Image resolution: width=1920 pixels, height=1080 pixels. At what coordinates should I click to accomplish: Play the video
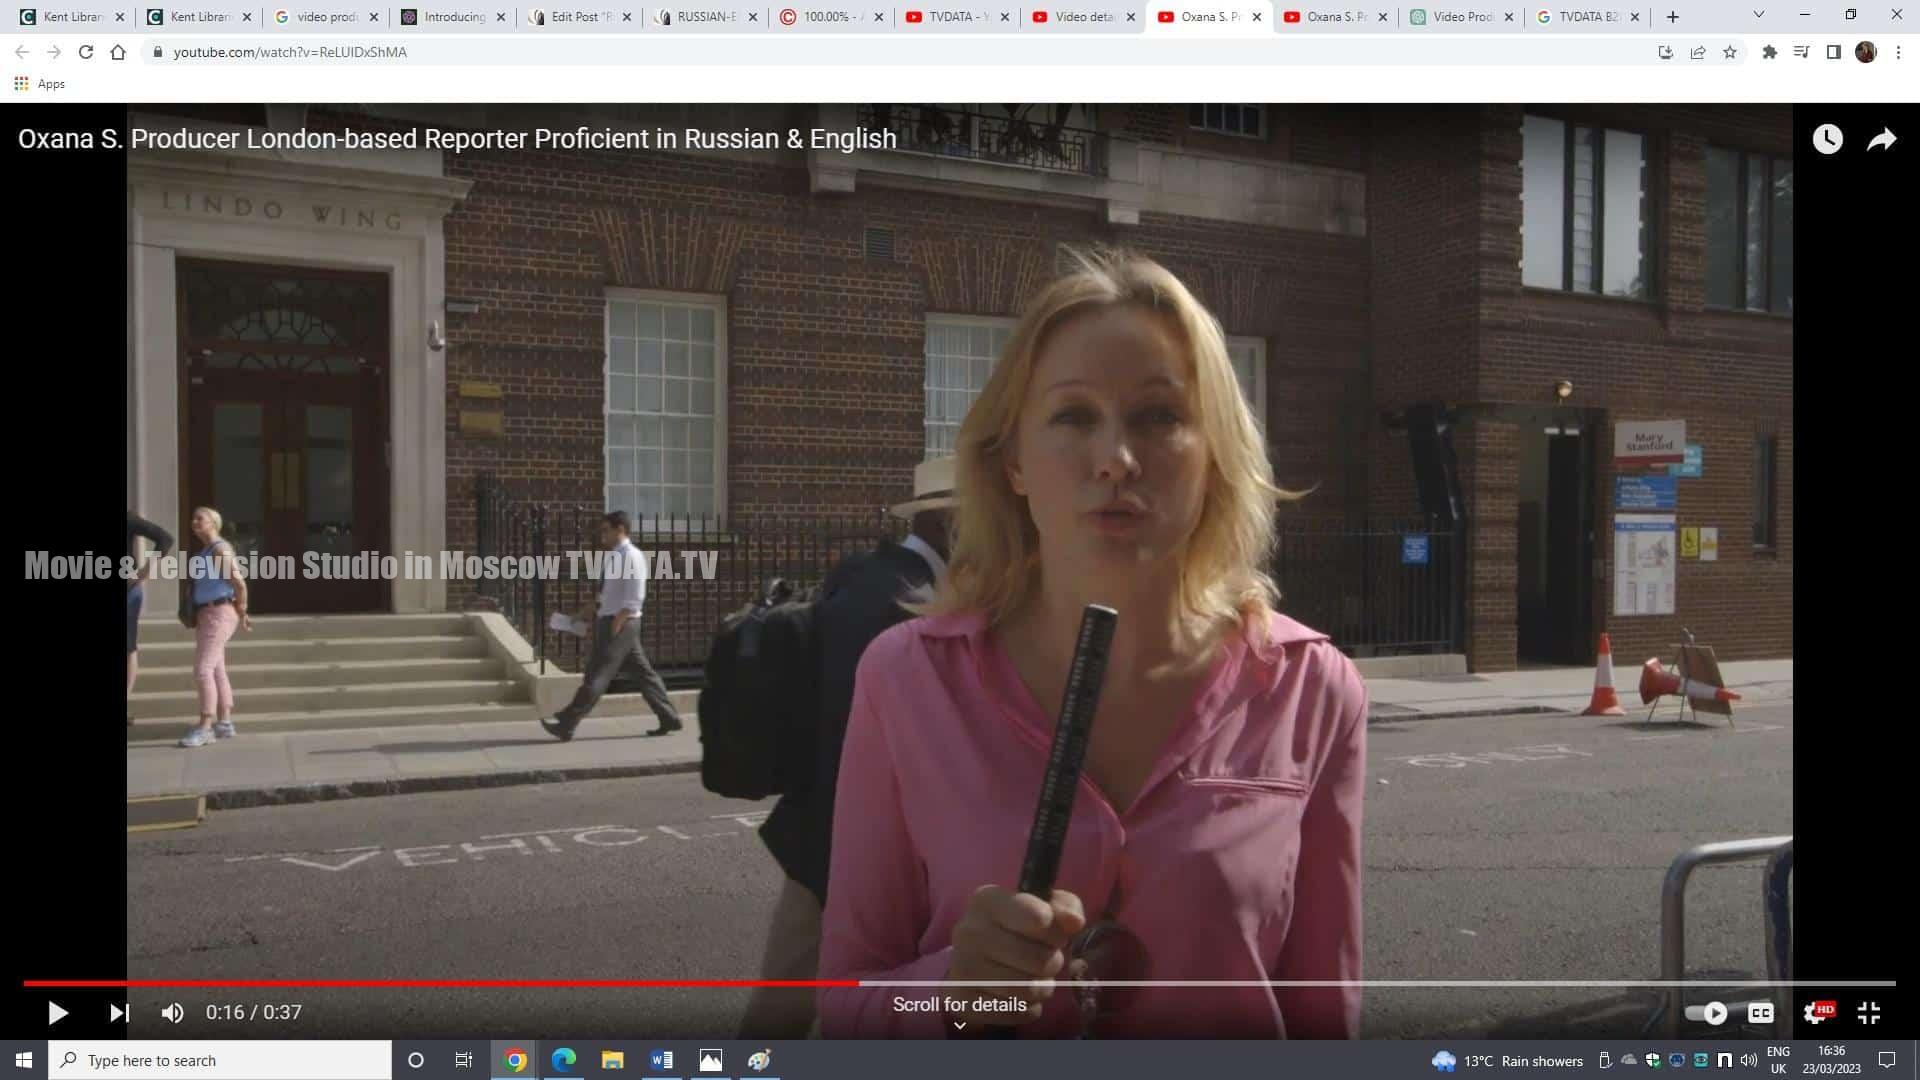58,1013
